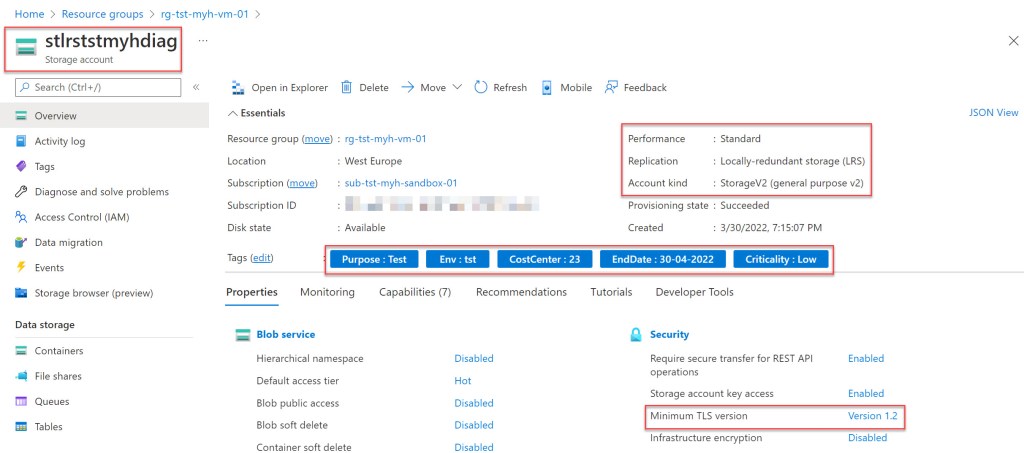Click the Feedback icon in toolbar
The width and height of the screenshot is (1024, 453).
coord(611,88)
